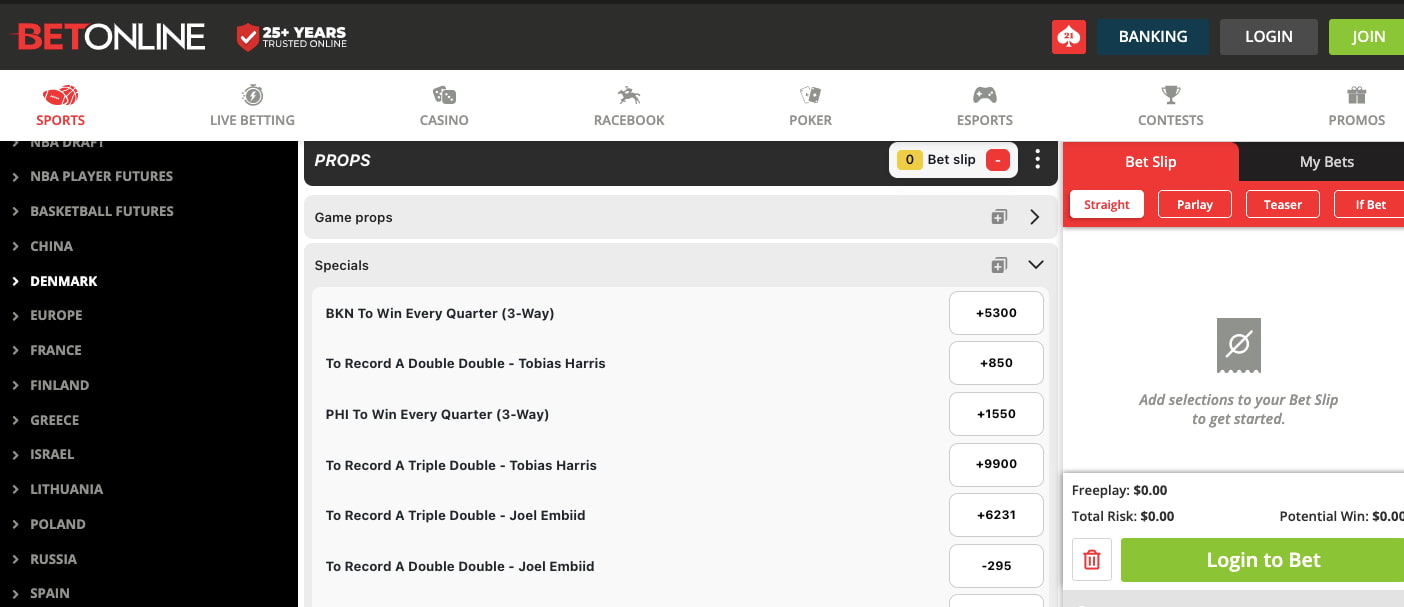Open the Contests trophy icon
Viewport: 1404px width, 607px height.
(1171, 96)
